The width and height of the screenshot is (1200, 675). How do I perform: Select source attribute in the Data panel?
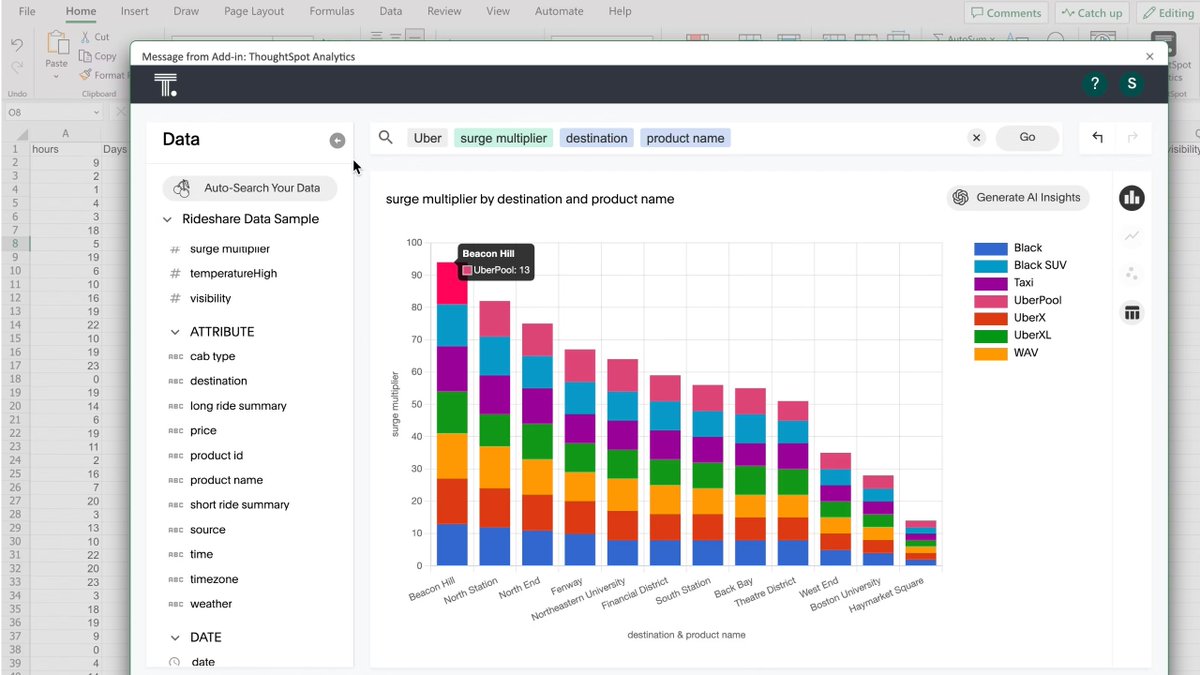pos(208,530)
